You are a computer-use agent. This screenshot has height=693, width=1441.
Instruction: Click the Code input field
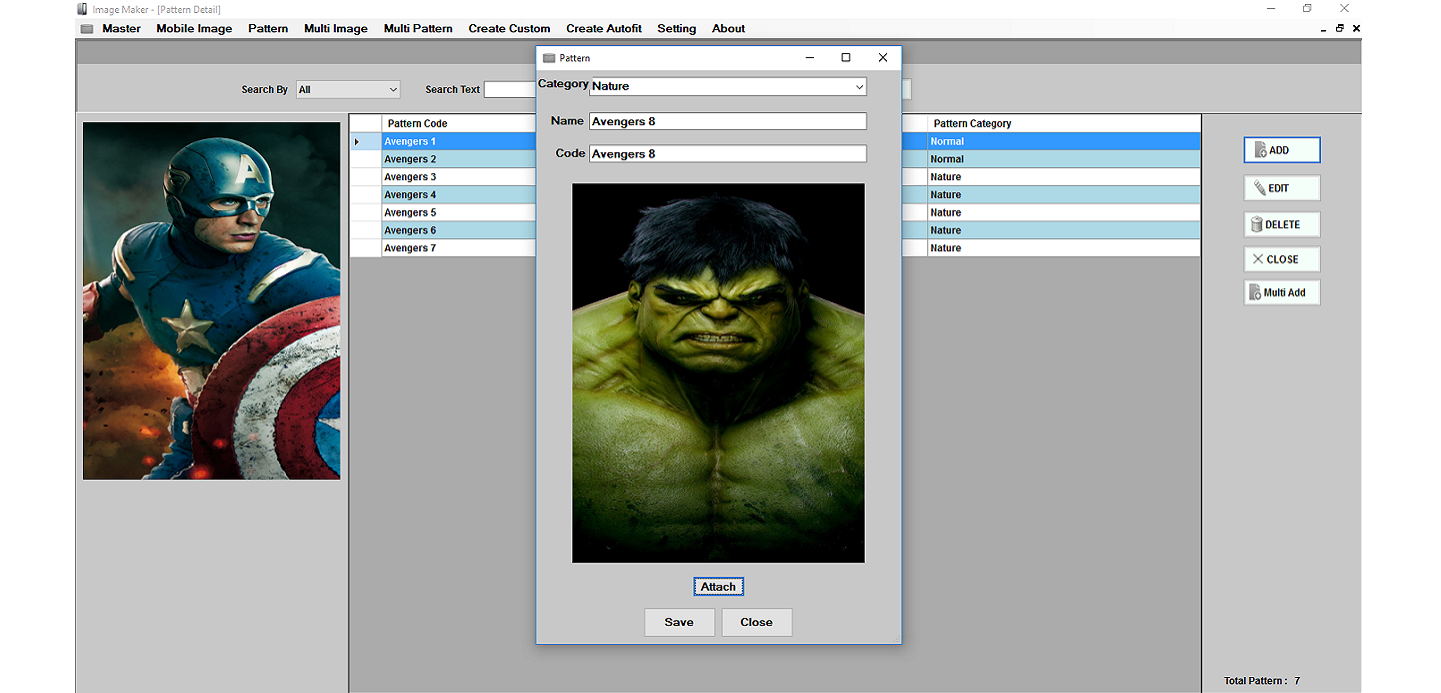click(x=727, y=154)
